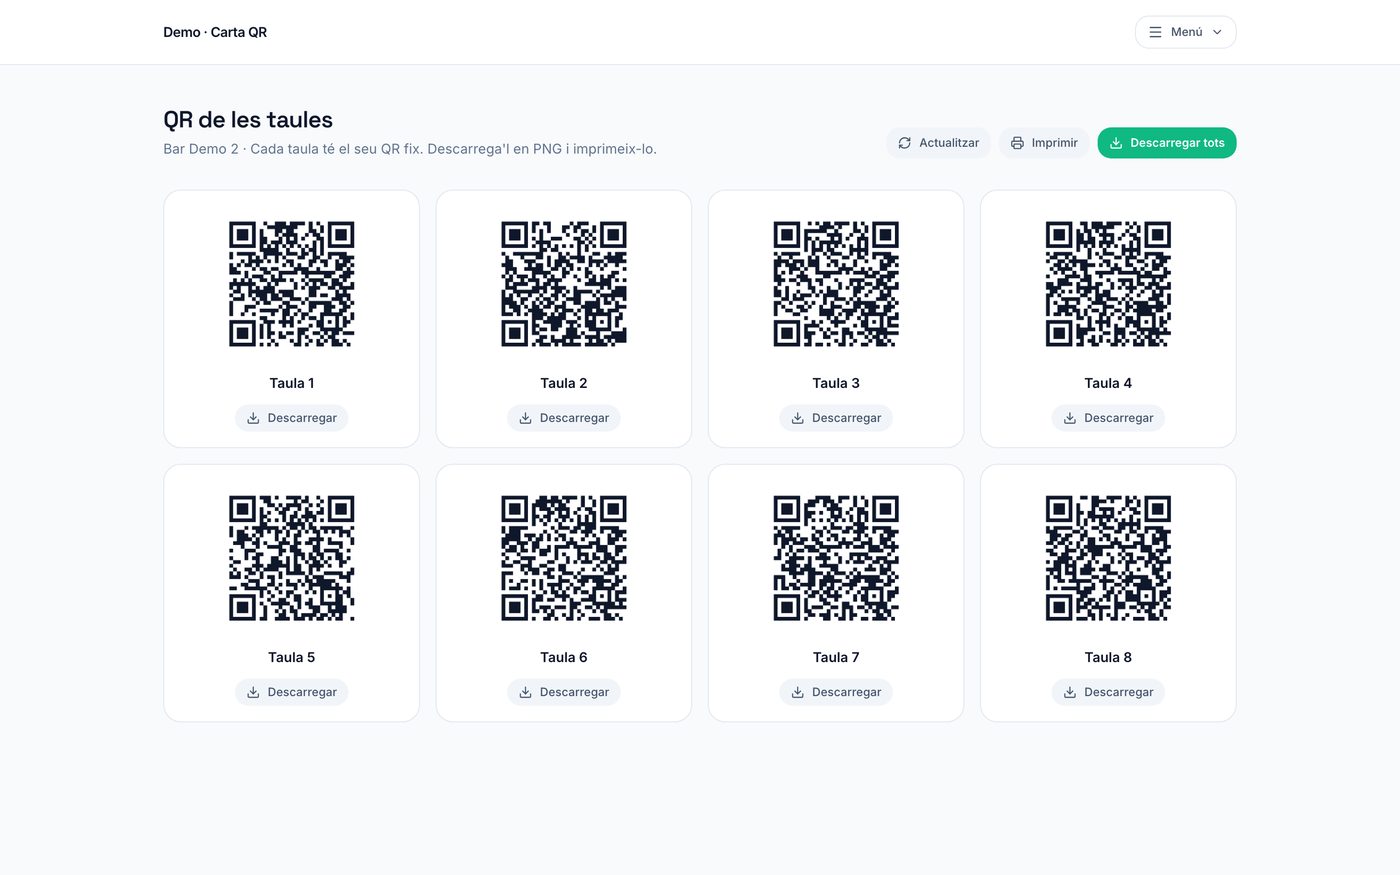Select the Taula 7 QR code image

coord(836,558)
